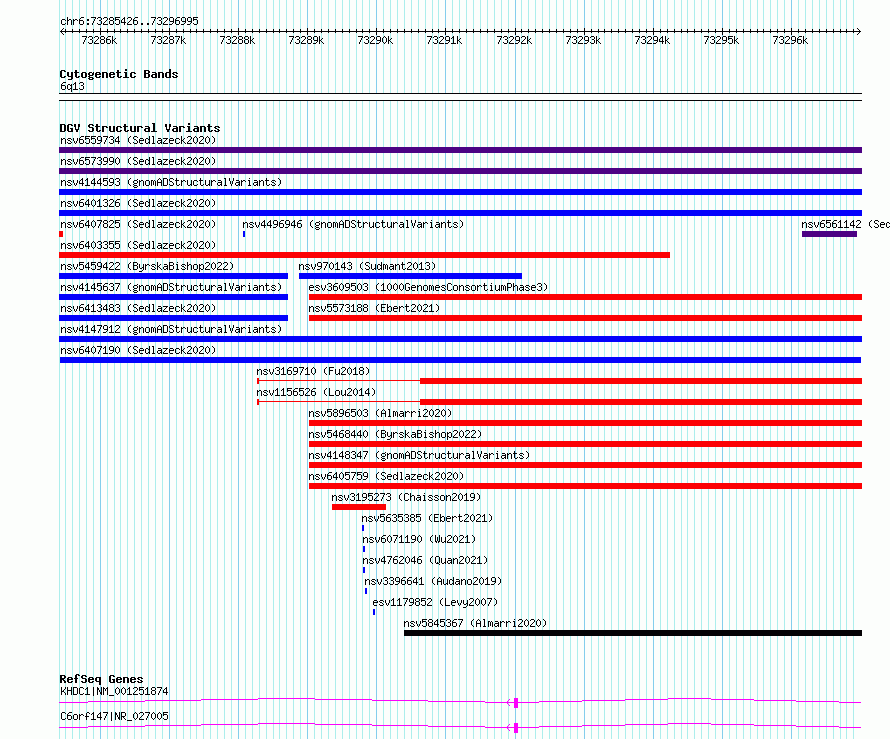The height and width of the screenshot is (739, 890).
Task: Select the 6q13 cytogenetic band label
Action: click(72, 86)
